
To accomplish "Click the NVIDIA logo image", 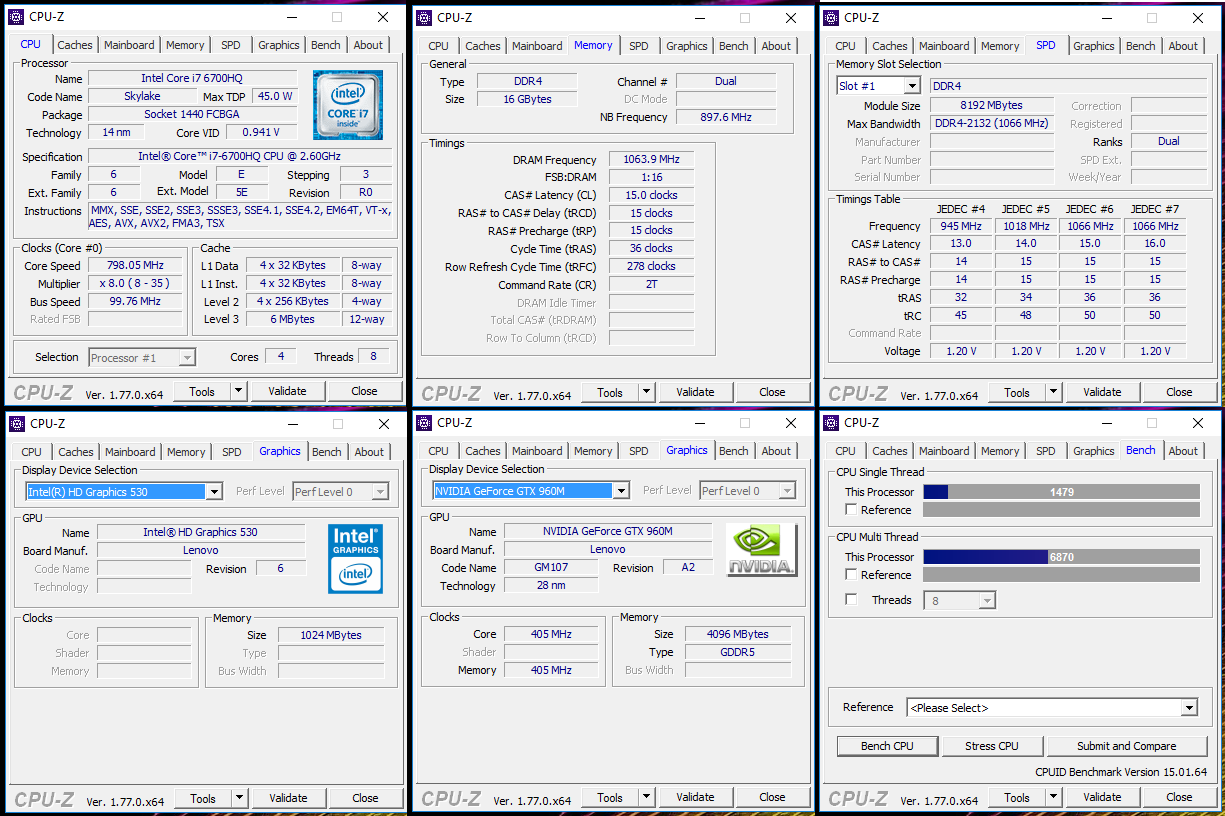I will (762, 550).
